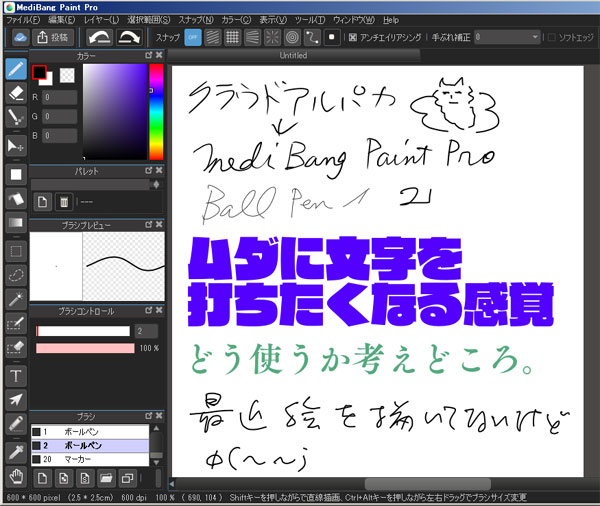
Task: Select brush 2 ボールペン
Action: (90, 446)
